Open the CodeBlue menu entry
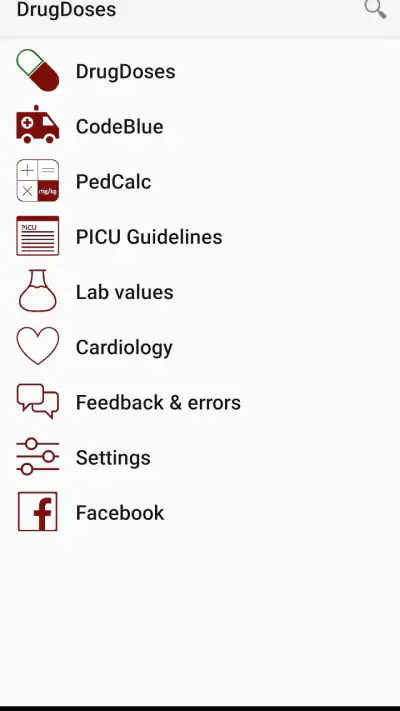This screenshot has height=711, width=400. 120,127
